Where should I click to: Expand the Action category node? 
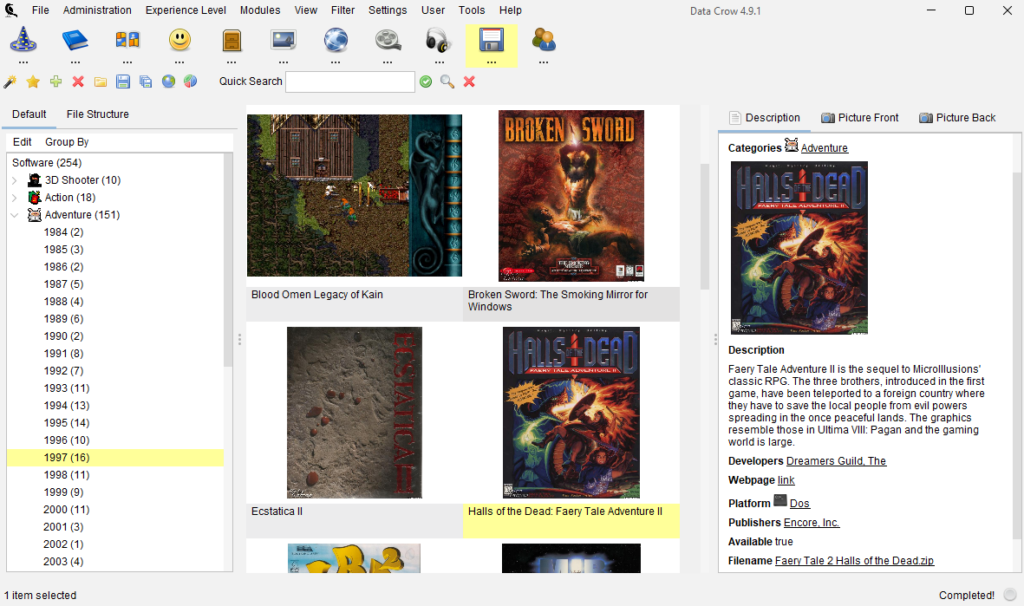tap(14, 197)
